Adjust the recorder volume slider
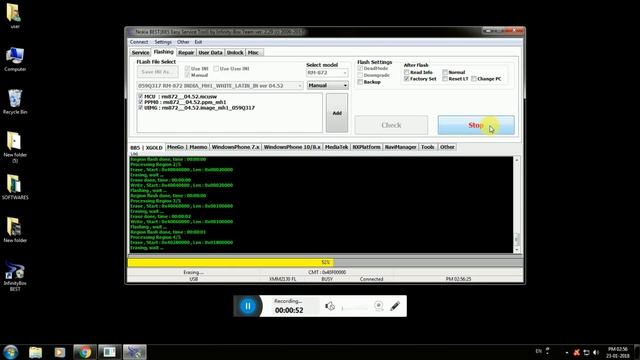This screenshot has width=640, height=360. coord(354,308)
